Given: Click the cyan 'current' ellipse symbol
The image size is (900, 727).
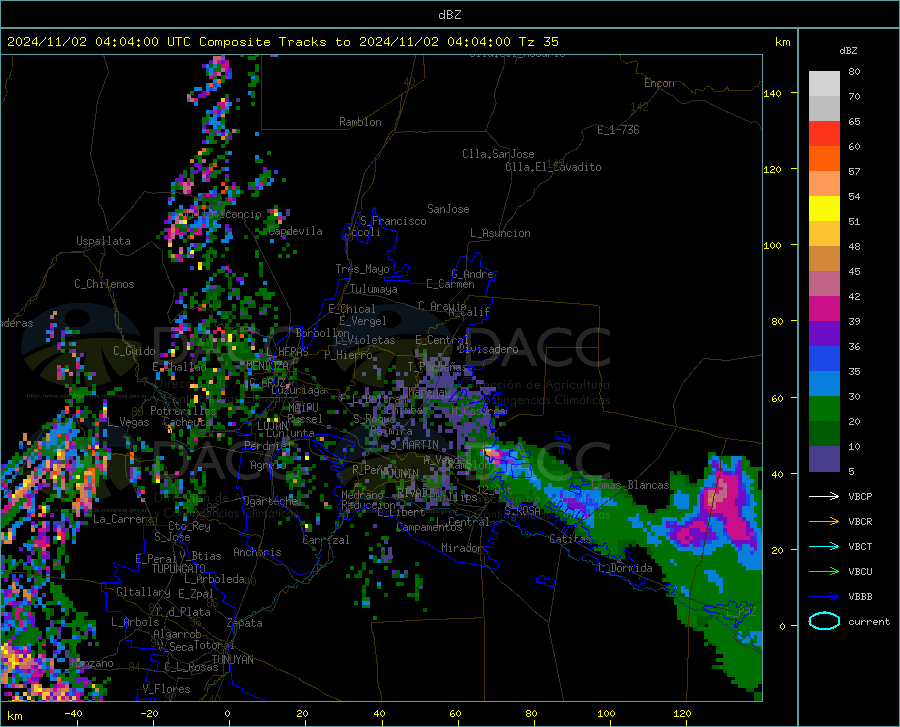Looking at the screenshot, I should (824, 621).
